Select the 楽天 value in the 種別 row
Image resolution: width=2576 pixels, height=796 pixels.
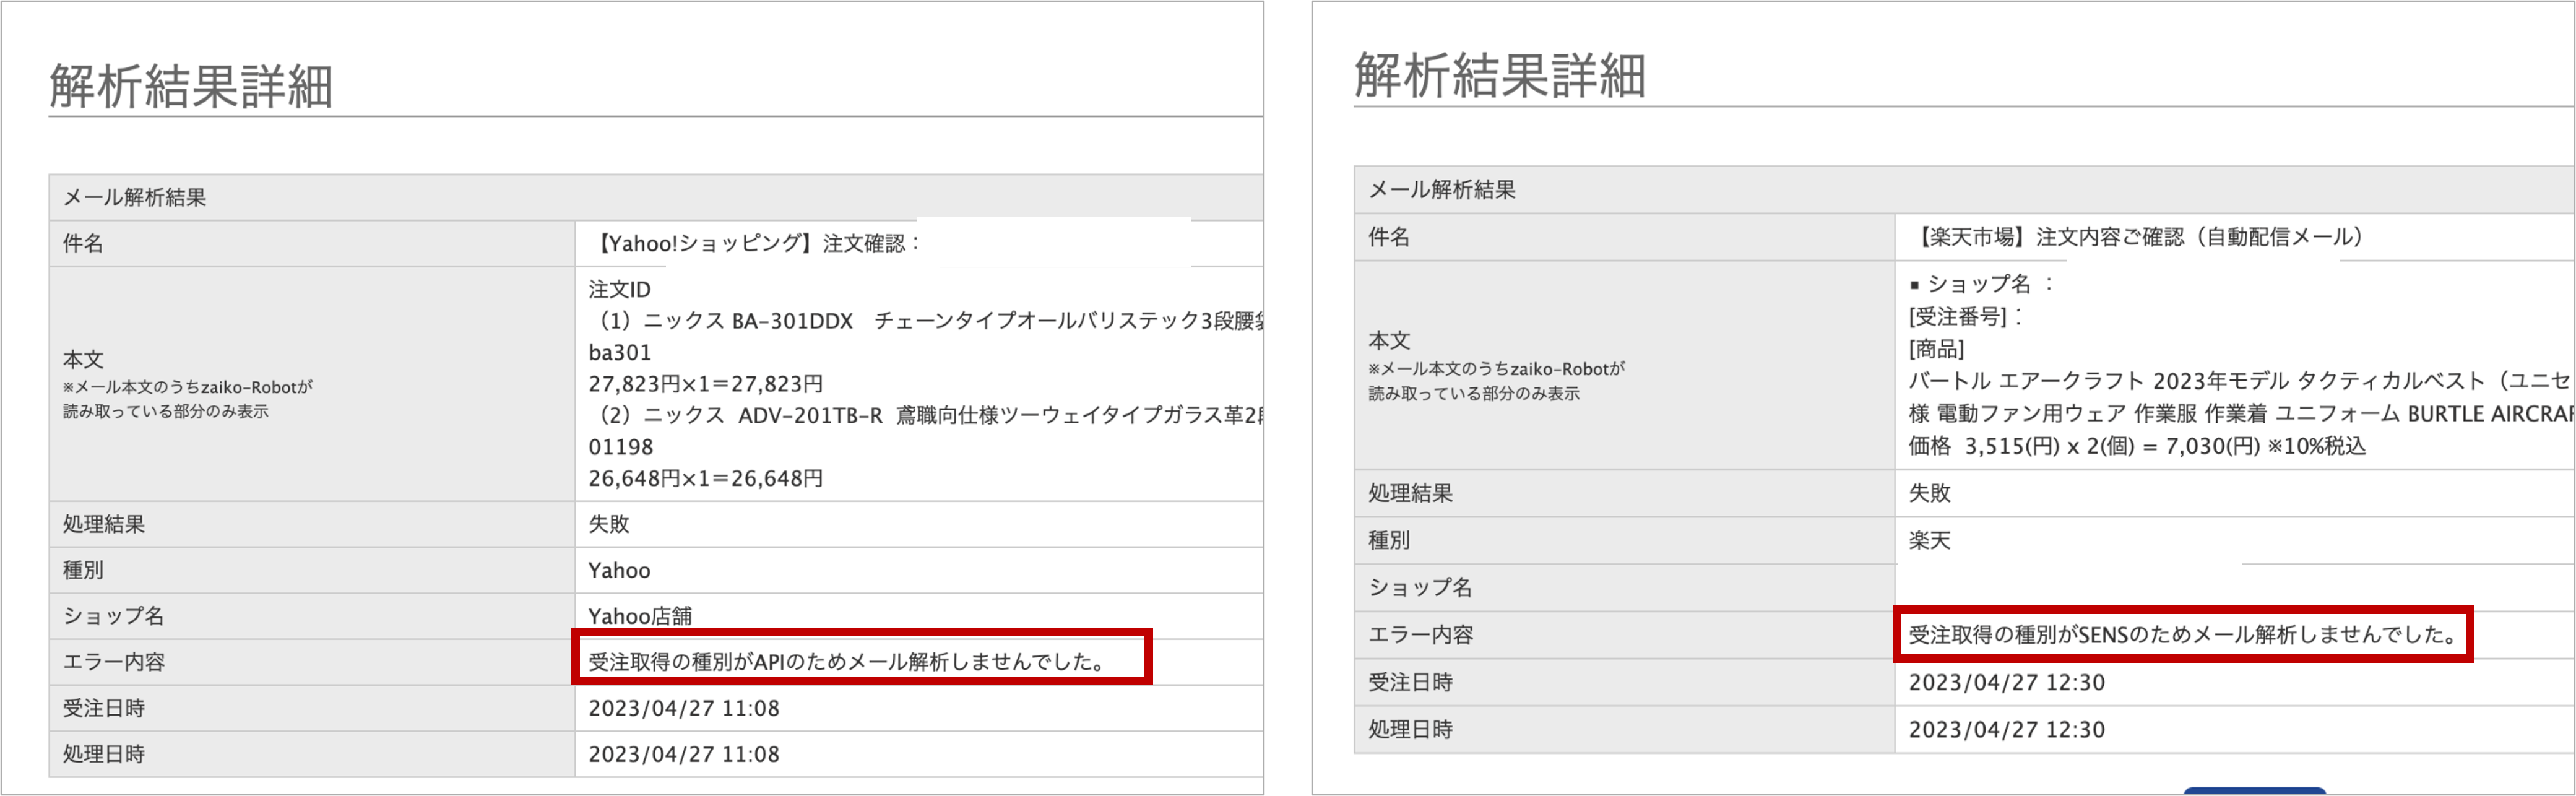click(x=1929, y=540)
